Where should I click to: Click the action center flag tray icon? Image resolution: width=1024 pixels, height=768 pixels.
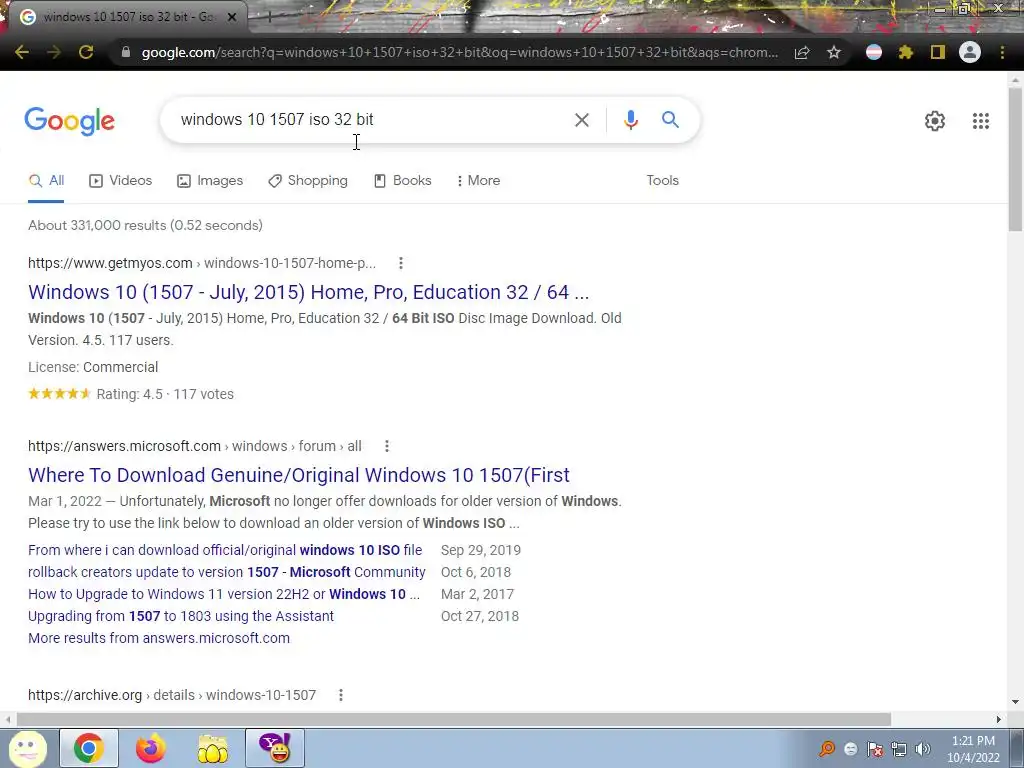875,749
